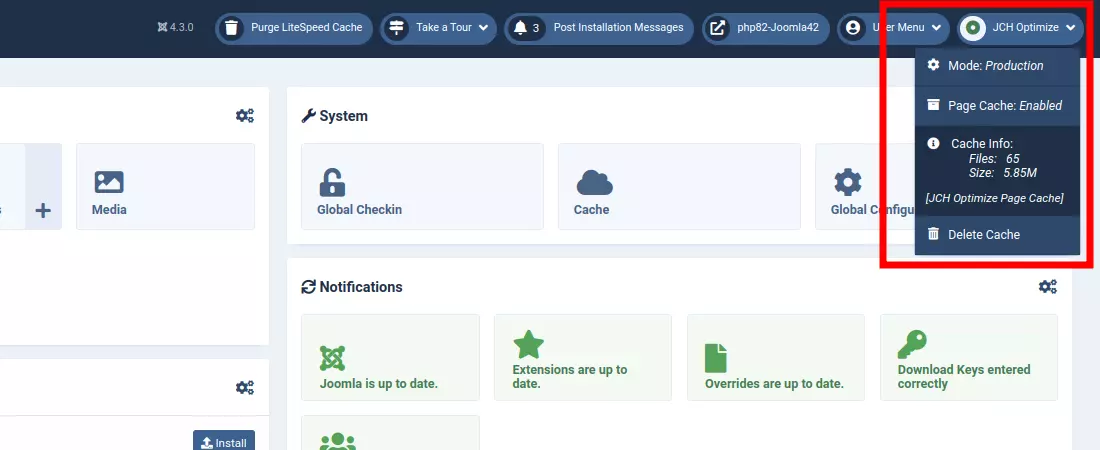The height and width of the screenshot is (450, 1100).
Task: Open the Cache tile
Action: click(679, 187)
